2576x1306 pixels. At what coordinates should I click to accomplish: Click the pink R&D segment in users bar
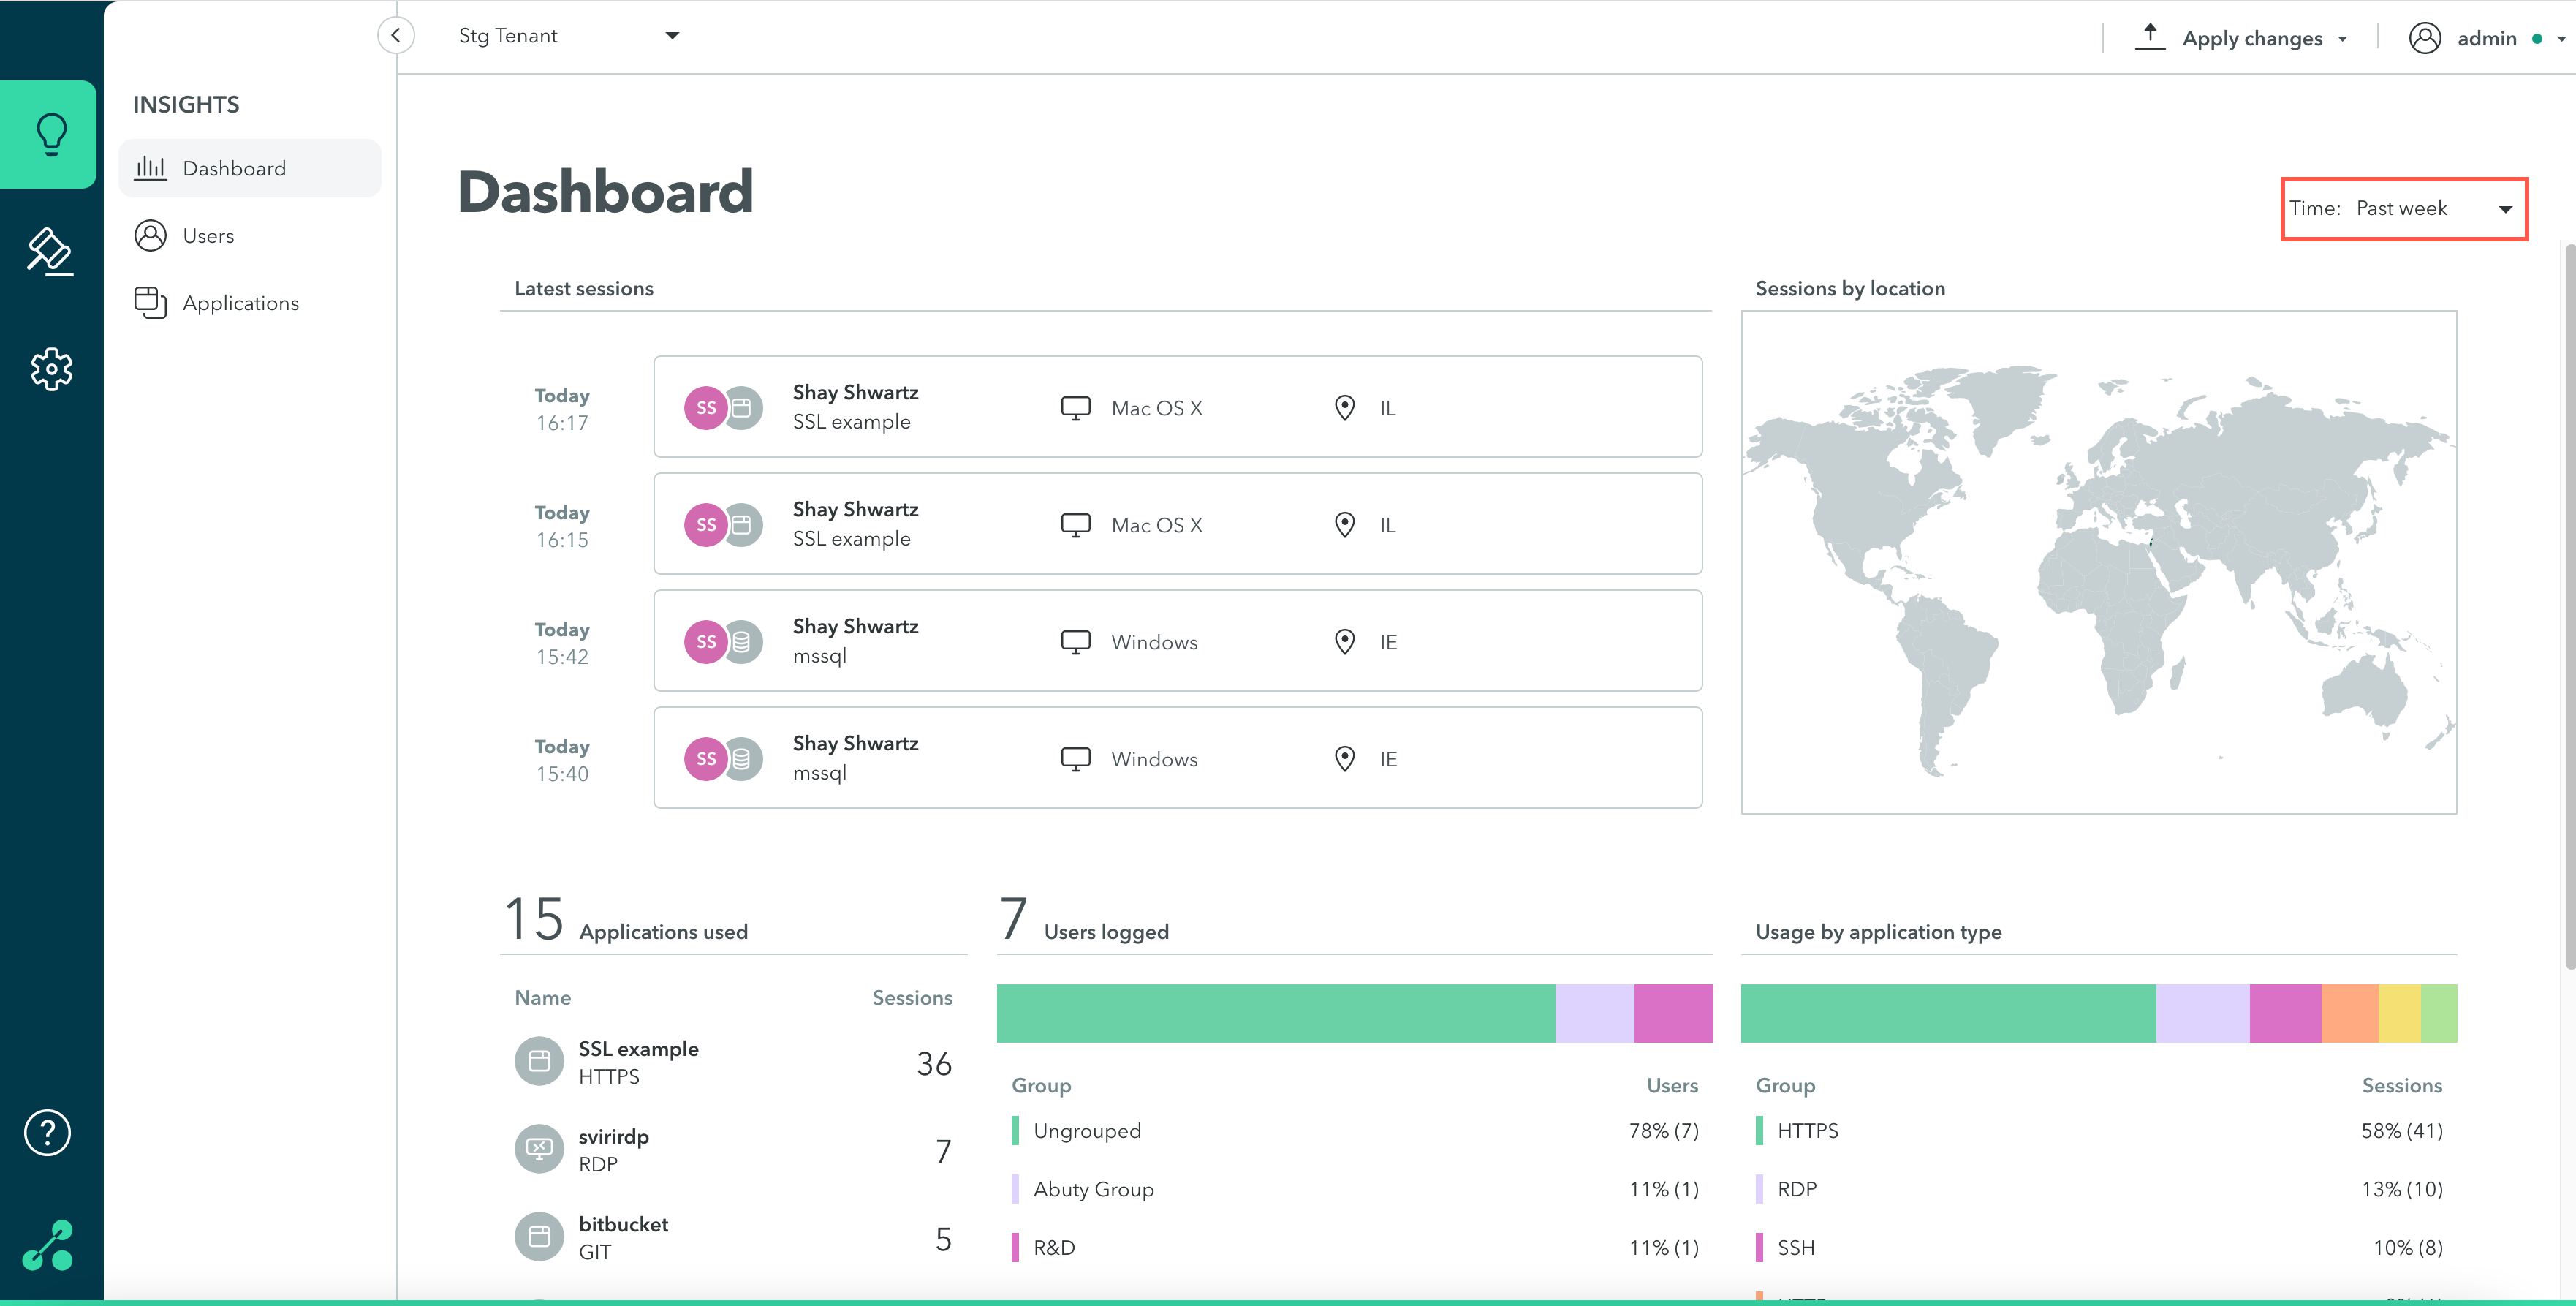(1673, 1013)
